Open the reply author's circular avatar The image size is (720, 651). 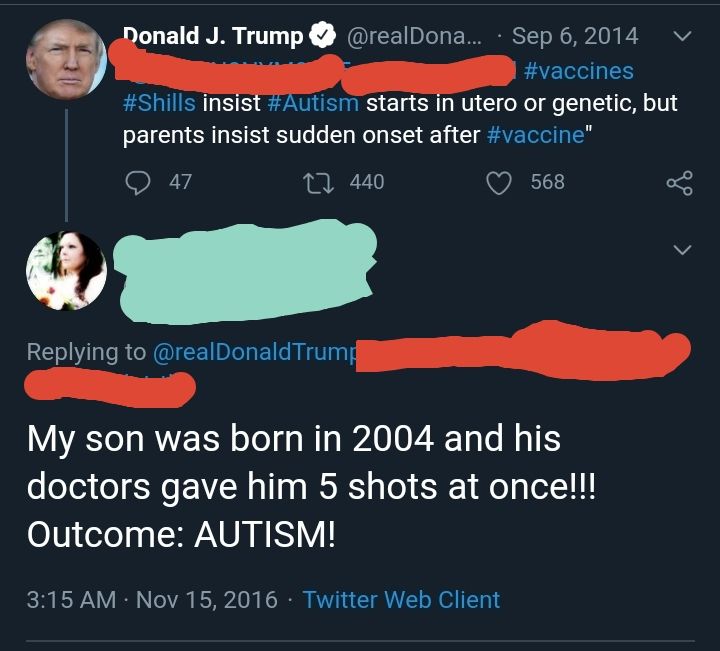[x=66, y=271]
